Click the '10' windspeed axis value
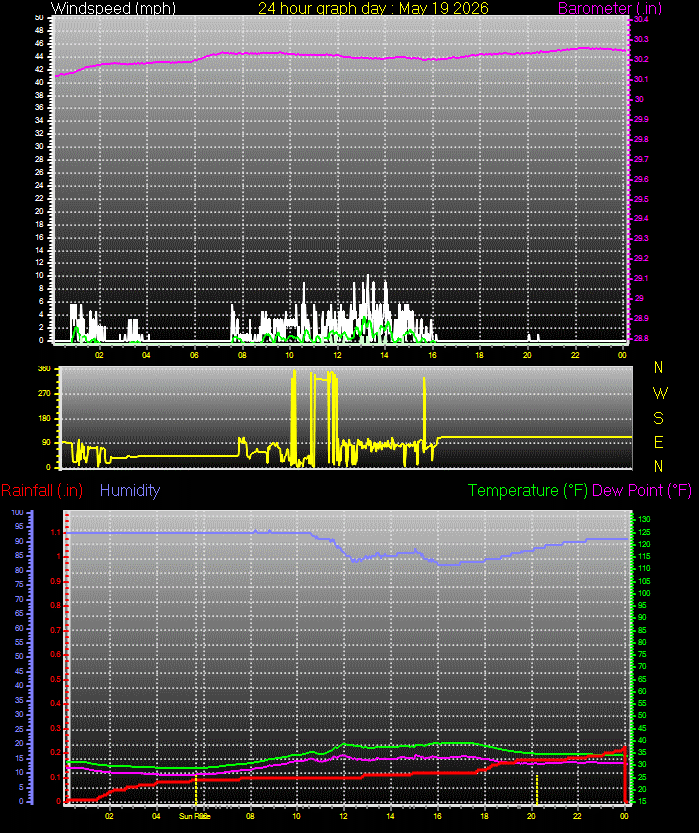 click(x=39, y=275)
